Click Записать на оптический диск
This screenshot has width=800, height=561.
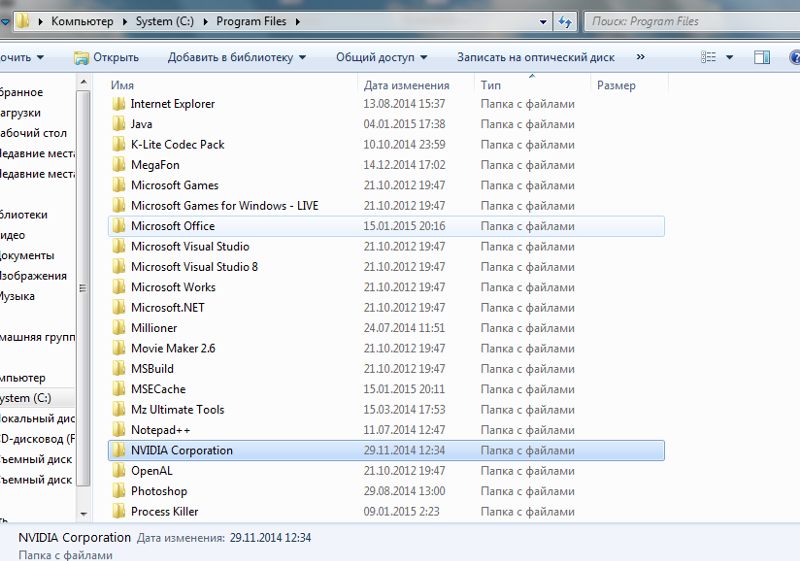click(536, 57)
